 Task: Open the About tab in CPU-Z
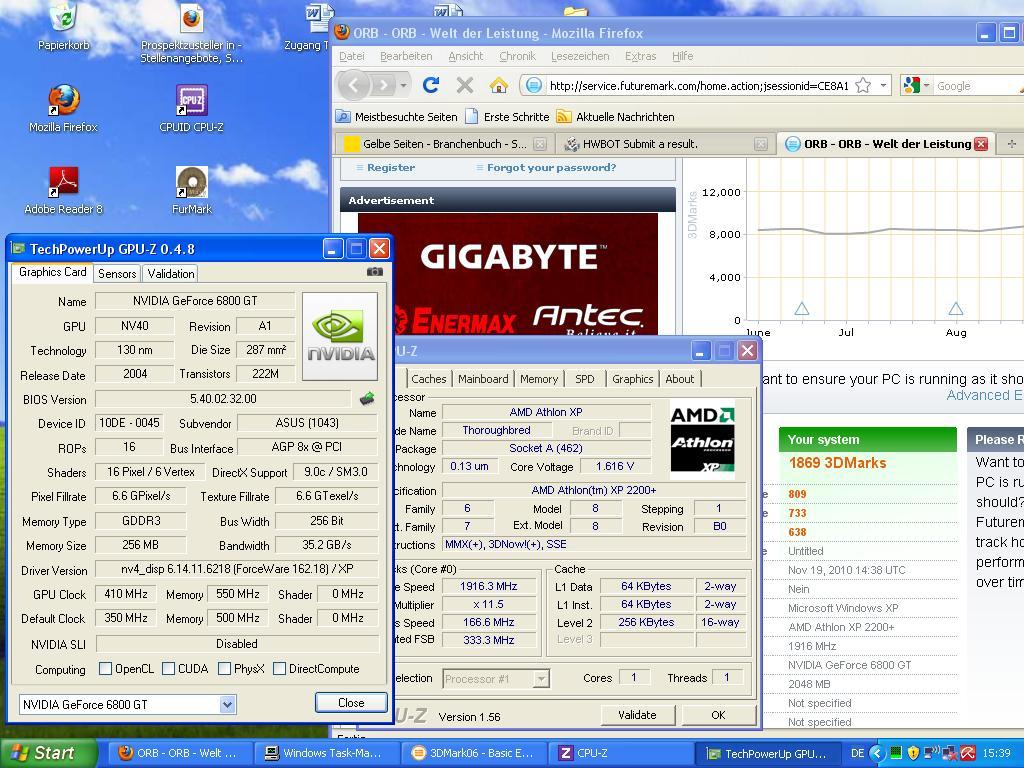point(680,379)
